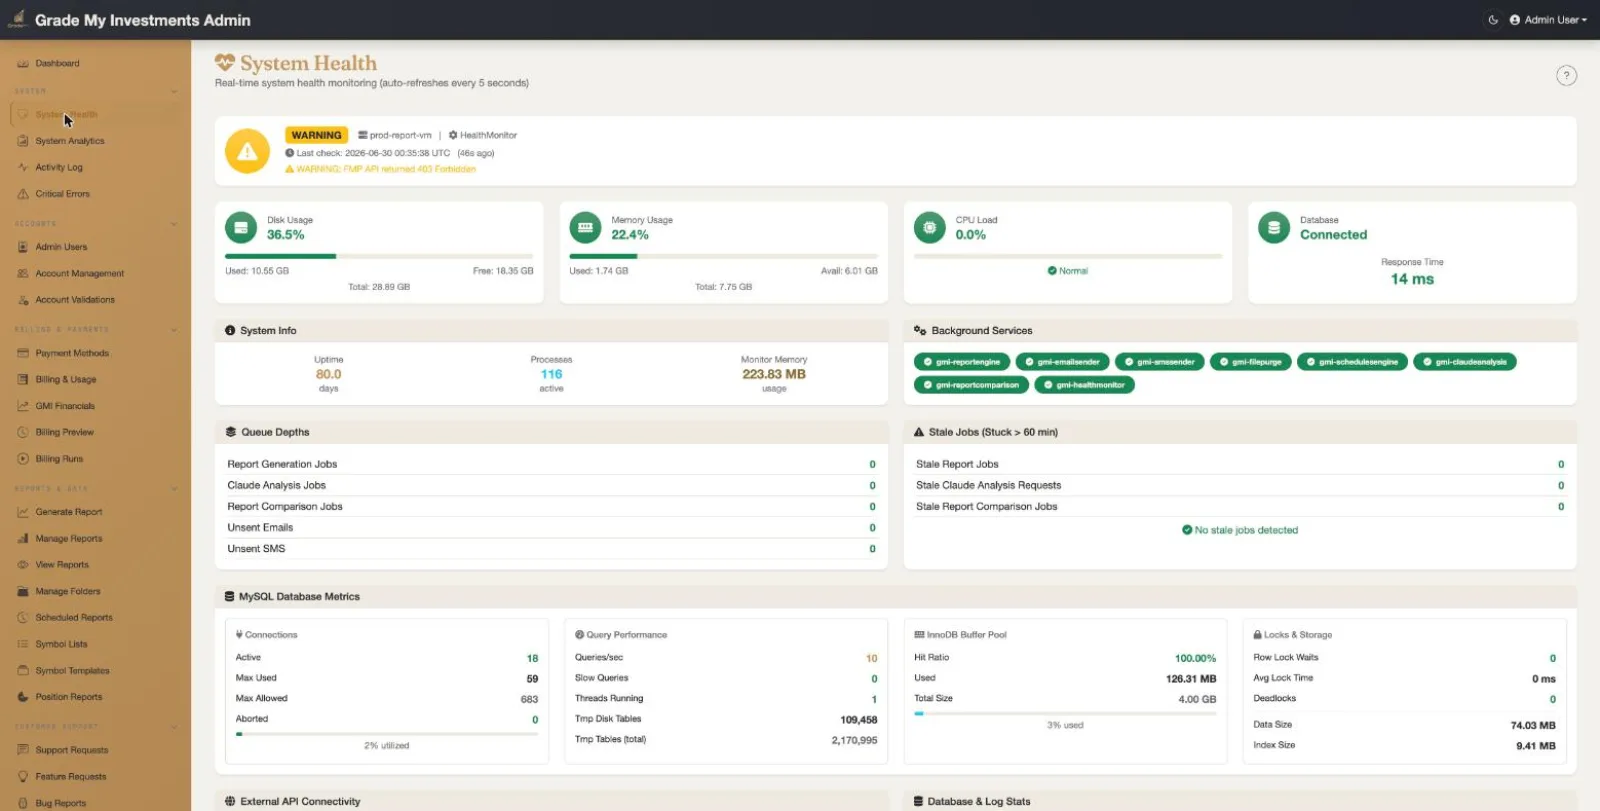Collapse the Billing & Payments section
Viewport: 1600px width, 811px height.
coord(174,330)
